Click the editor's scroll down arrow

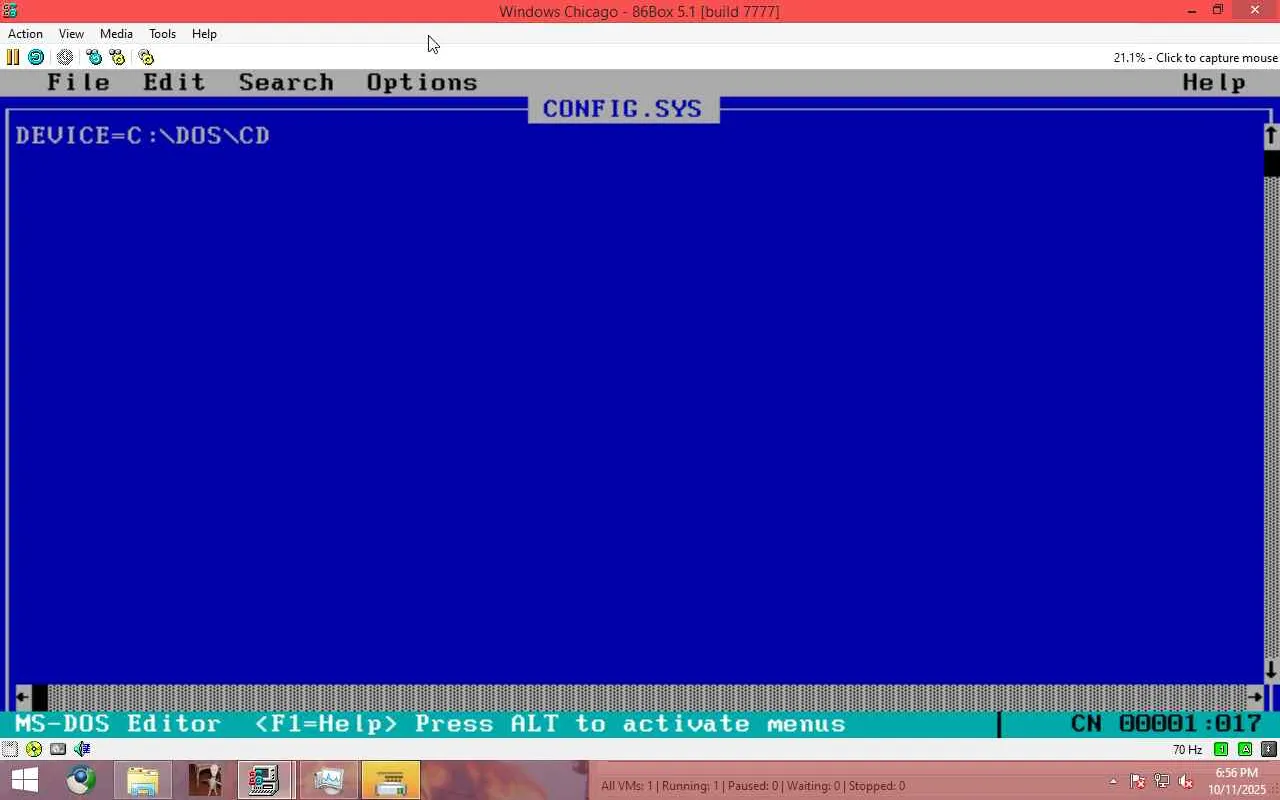click(x=1271, y=669)
